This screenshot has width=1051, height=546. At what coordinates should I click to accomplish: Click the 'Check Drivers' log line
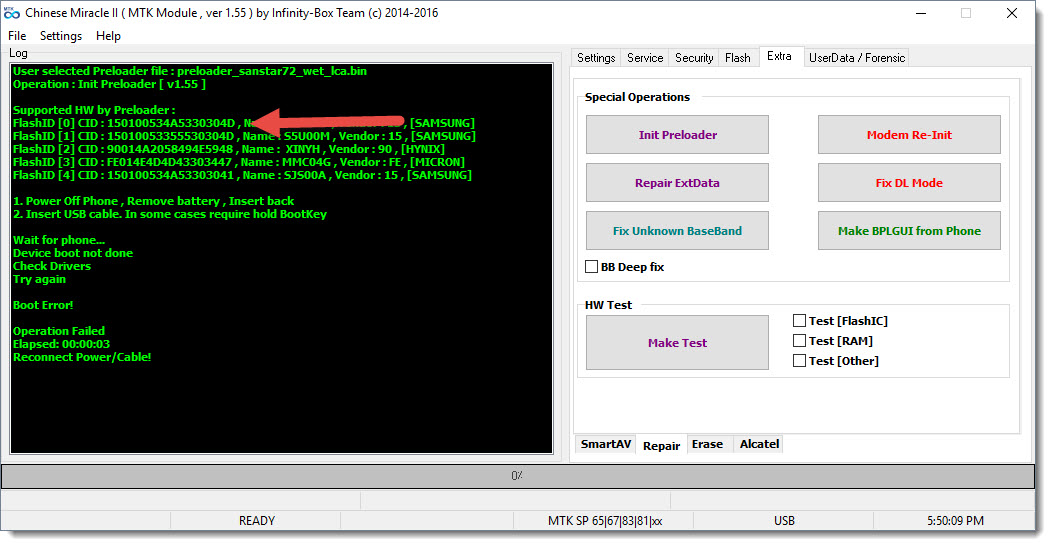coord(52,266)
